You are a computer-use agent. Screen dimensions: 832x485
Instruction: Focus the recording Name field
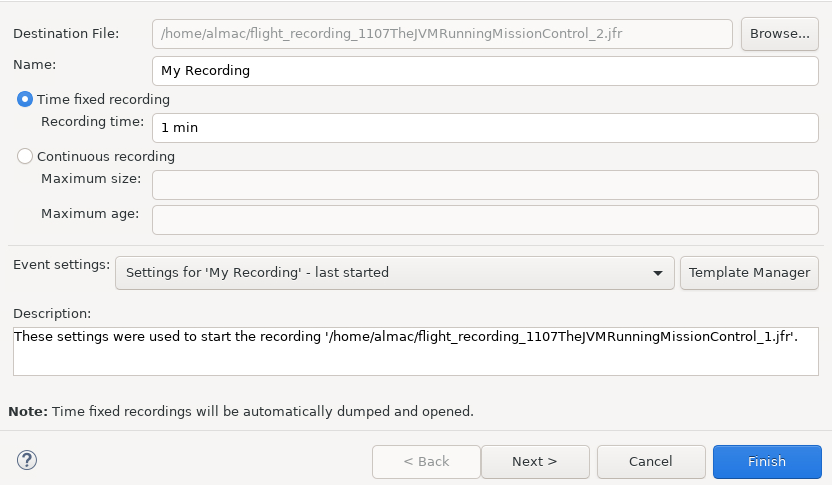click(485, 71)
